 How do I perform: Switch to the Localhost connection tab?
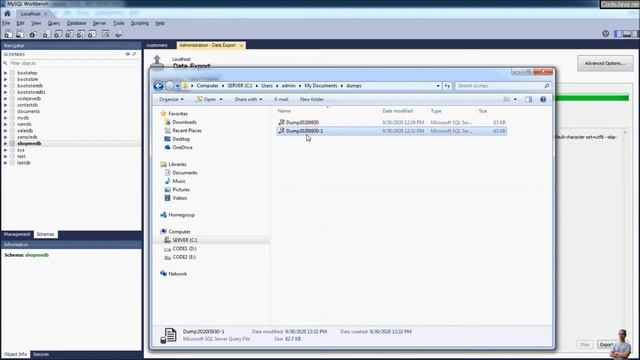point(31,14)
